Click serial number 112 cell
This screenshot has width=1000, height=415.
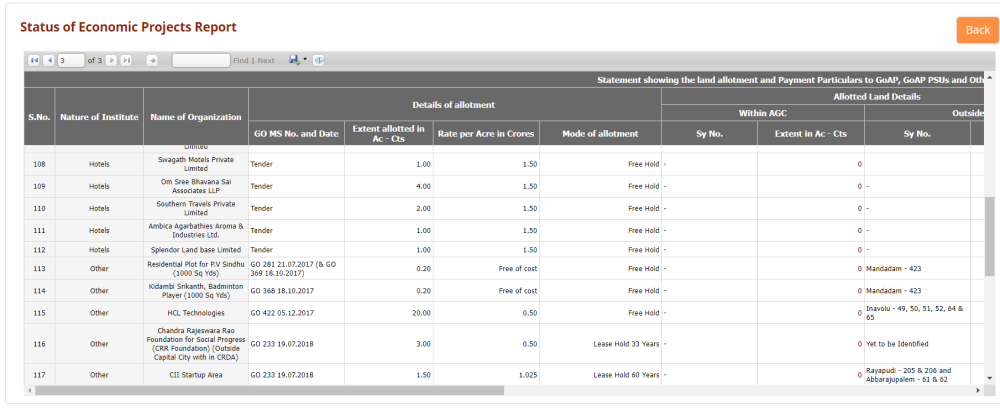coord(40,249)
